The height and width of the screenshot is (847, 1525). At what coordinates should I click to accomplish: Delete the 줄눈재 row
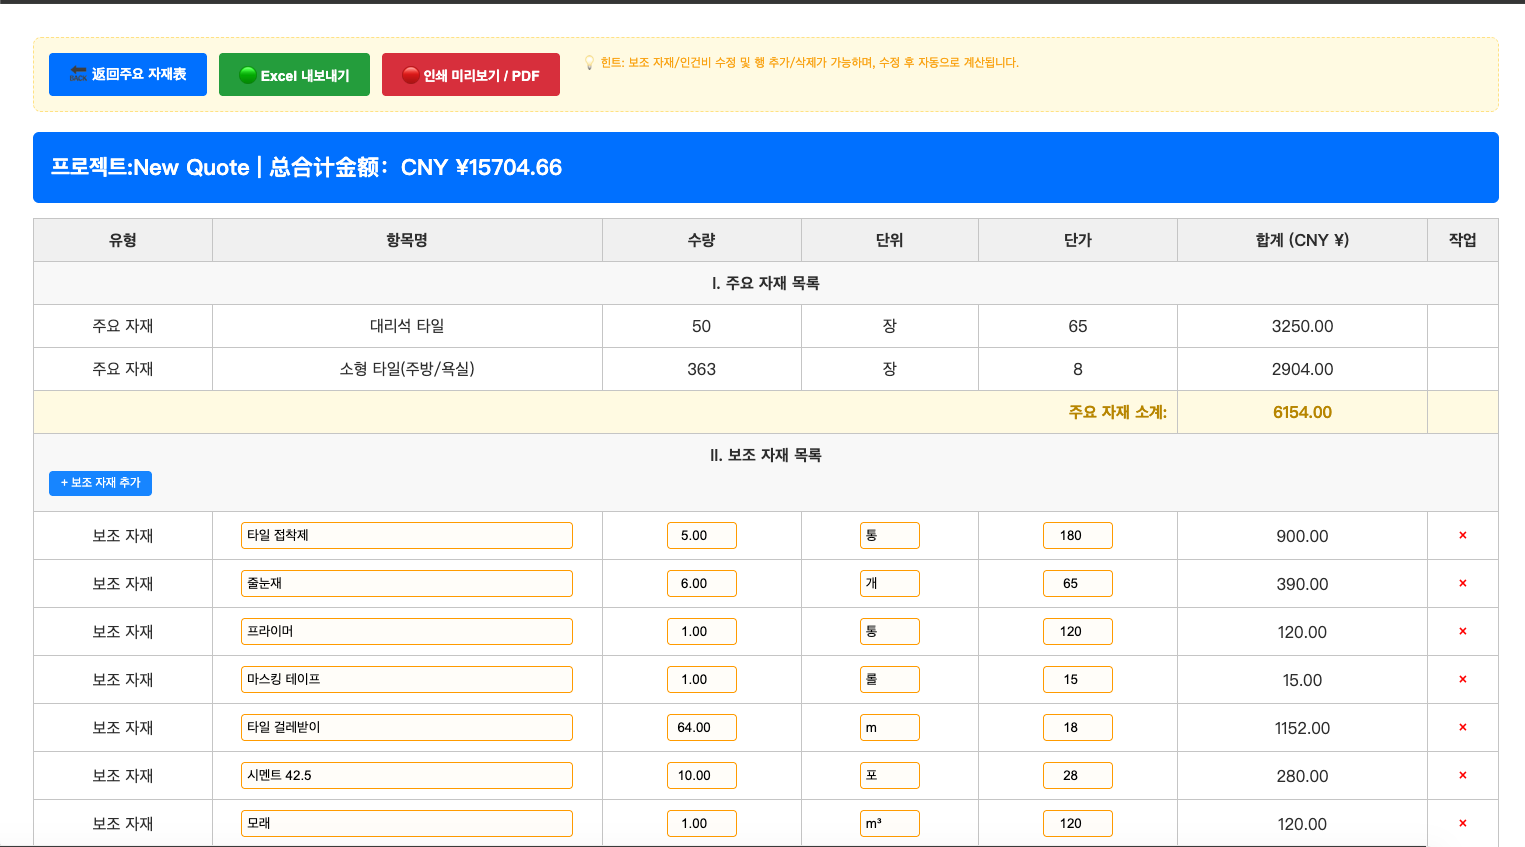[x=1462, y=583]
